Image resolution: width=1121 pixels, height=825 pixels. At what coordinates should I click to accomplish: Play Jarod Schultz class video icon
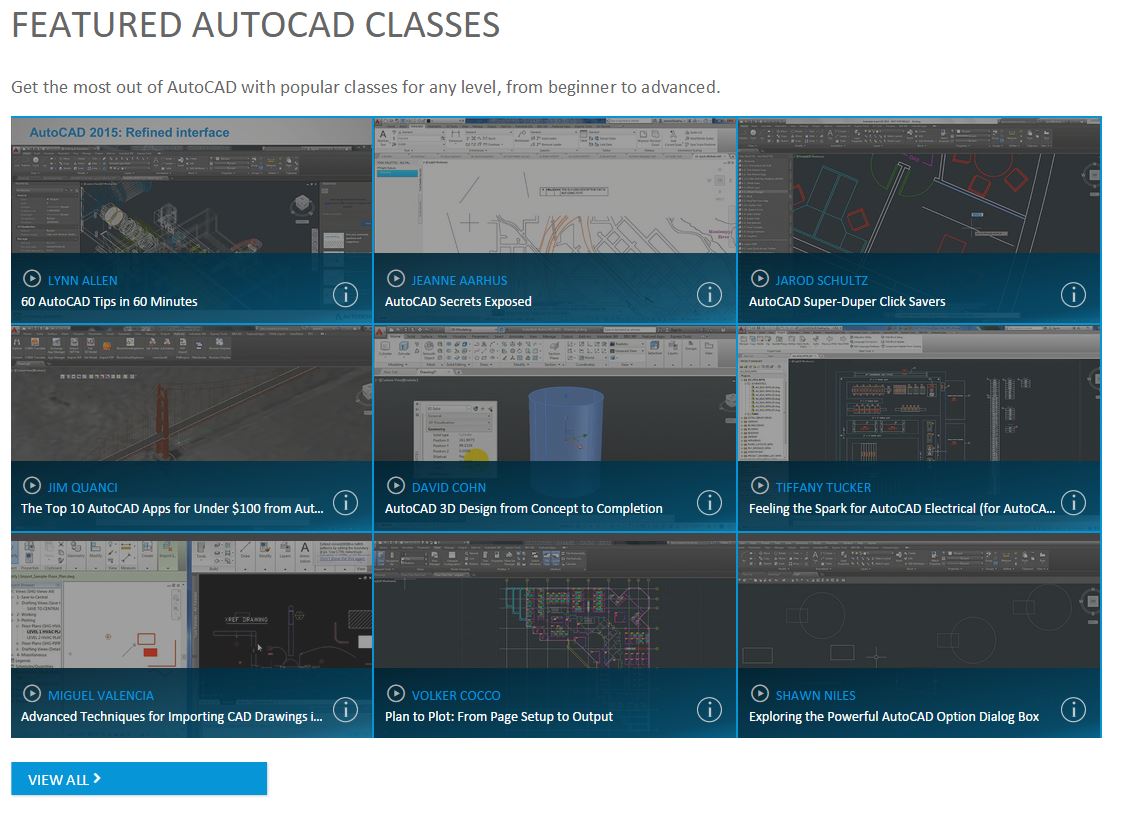point(760,278)
